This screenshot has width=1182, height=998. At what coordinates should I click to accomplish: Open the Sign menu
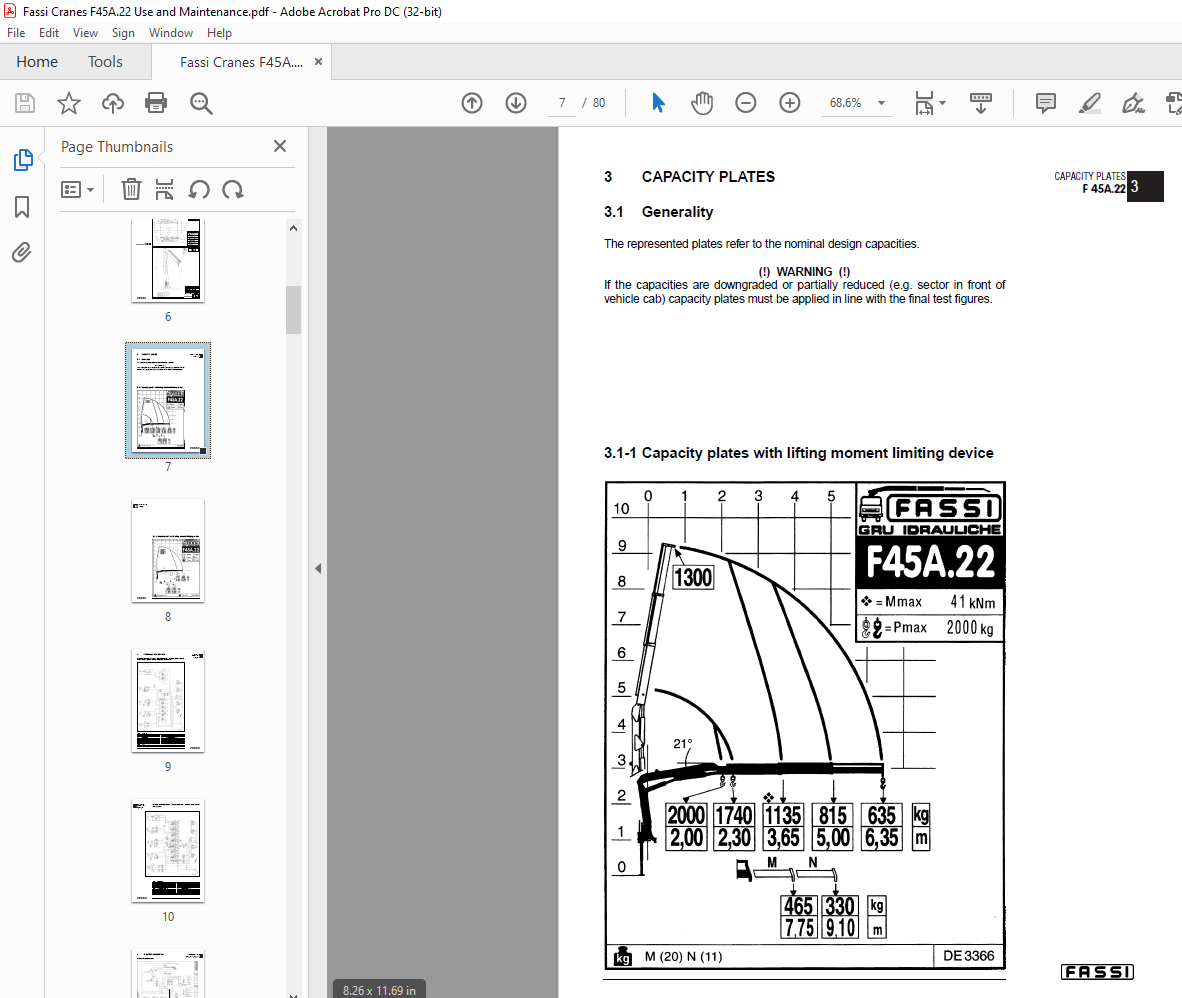point(123,33)
